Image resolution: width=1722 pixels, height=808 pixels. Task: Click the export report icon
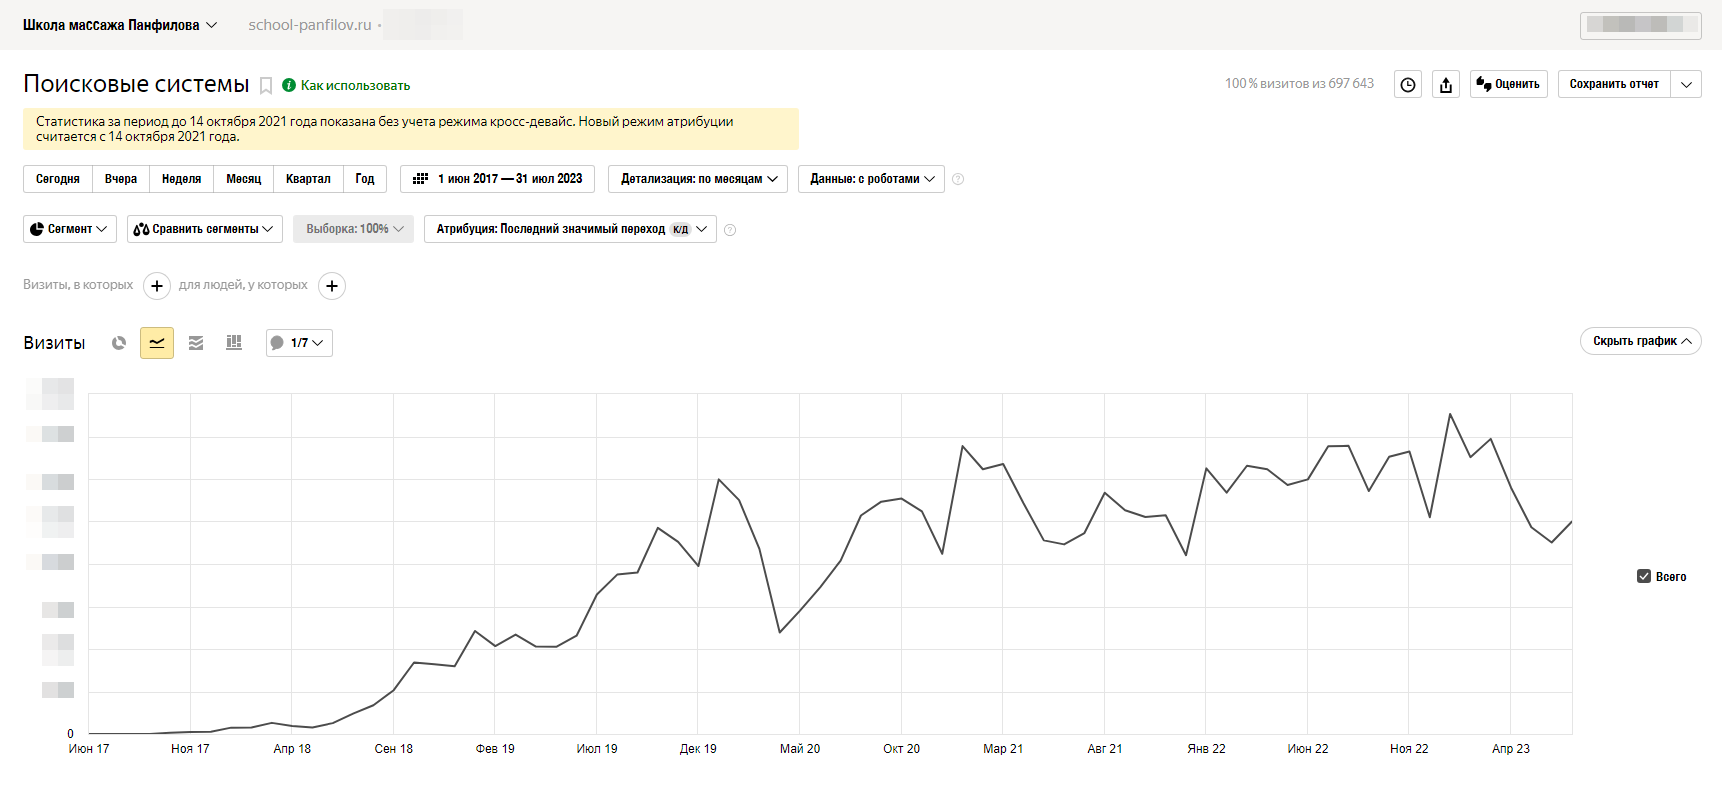(1446, 85)
